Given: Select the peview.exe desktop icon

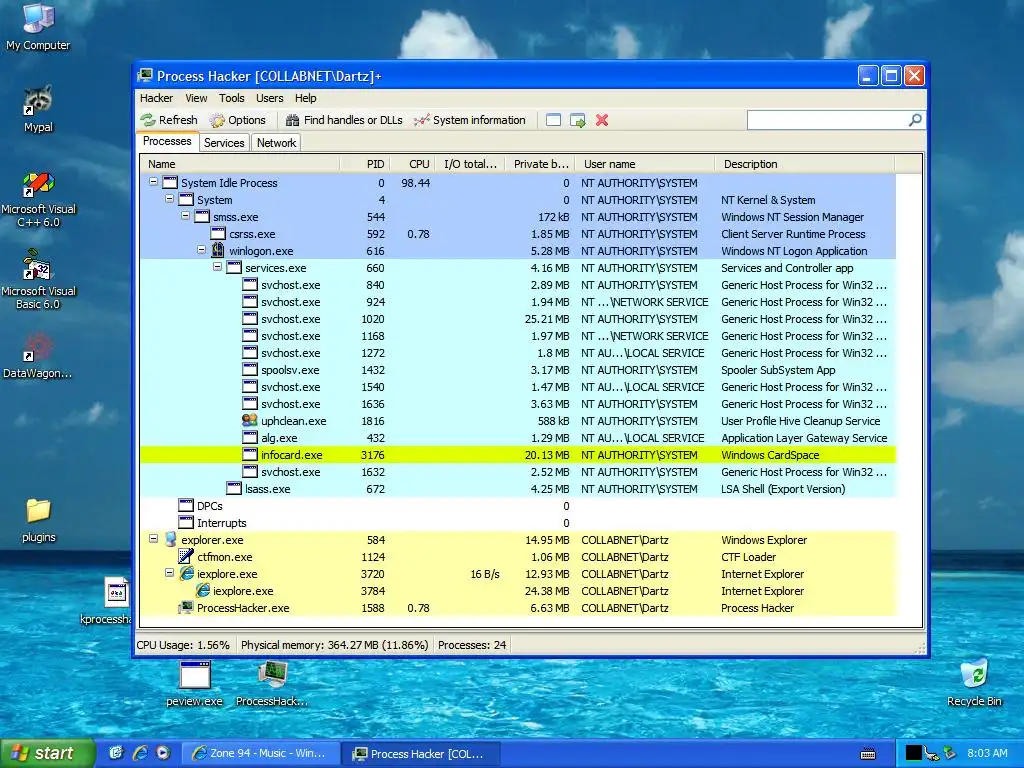Looking at the screenshot, I should coord(195,684).
